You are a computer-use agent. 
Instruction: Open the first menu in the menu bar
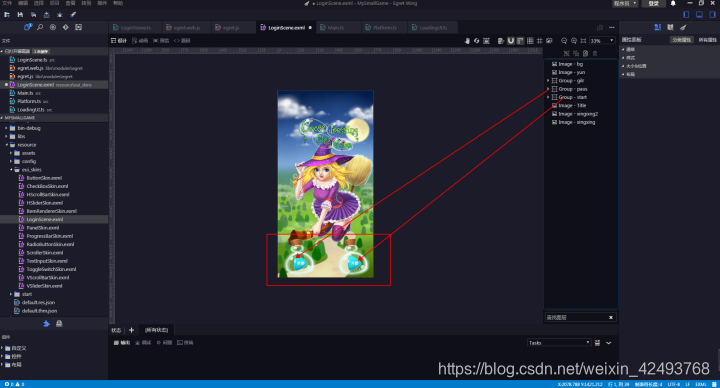(x=7, y=3)
